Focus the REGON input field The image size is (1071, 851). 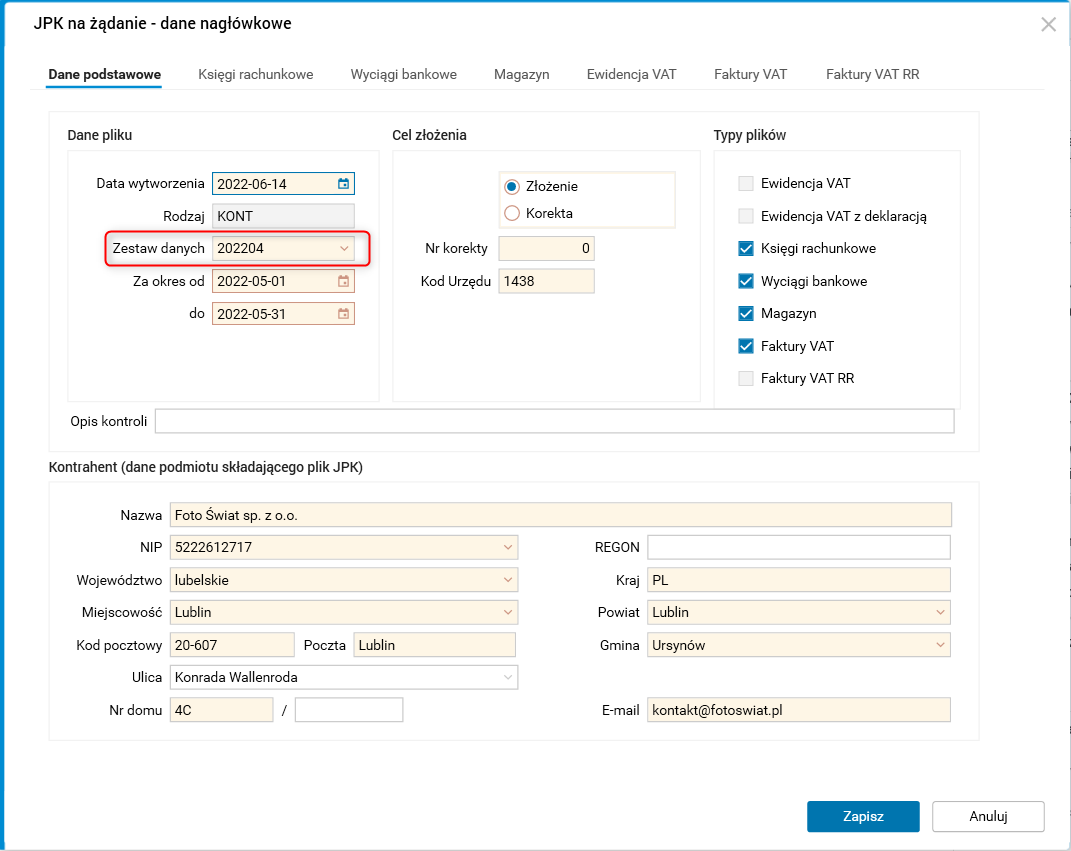pos(798,547)
